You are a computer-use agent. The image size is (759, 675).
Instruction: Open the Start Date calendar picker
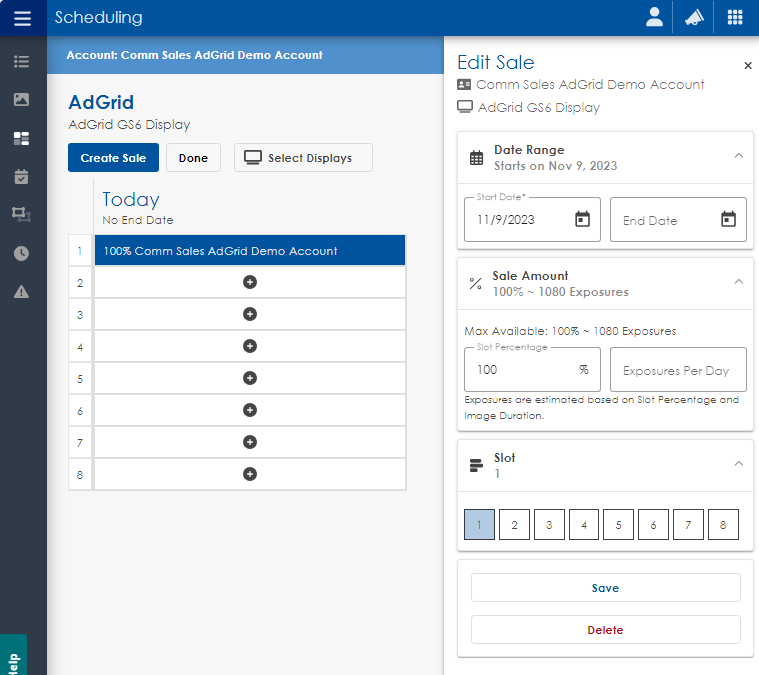(582, 220)
